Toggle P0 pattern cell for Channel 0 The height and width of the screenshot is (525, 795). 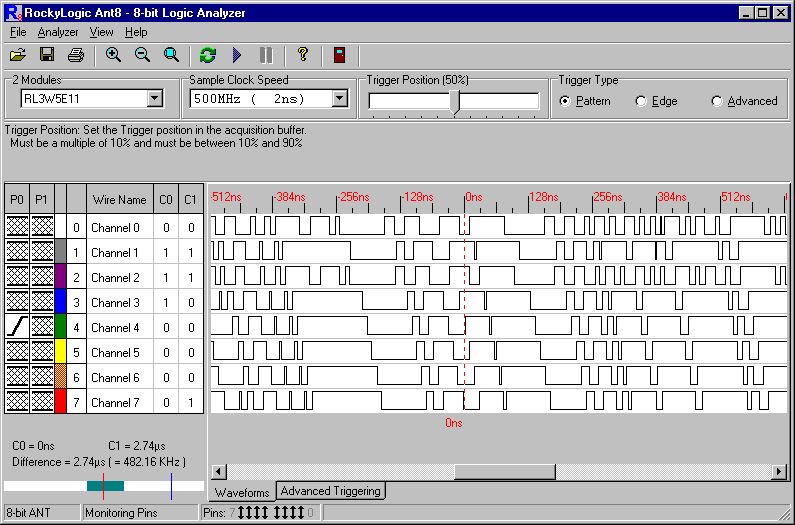pyautogui.click(x=17, y=227)
